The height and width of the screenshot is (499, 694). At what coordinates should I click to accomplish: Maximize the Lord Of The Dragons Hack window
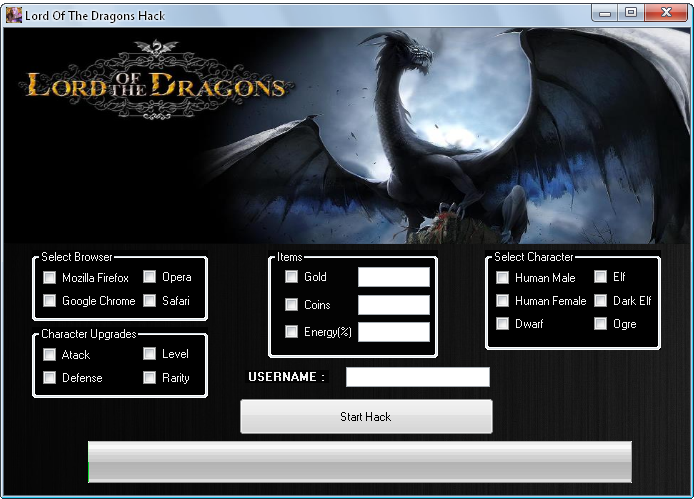(631, 13)
